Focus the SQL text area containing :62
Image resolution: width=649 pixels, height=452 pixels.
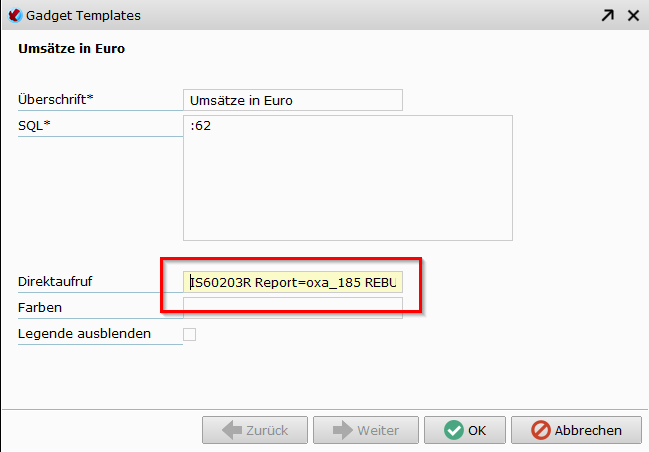(348, 178)
